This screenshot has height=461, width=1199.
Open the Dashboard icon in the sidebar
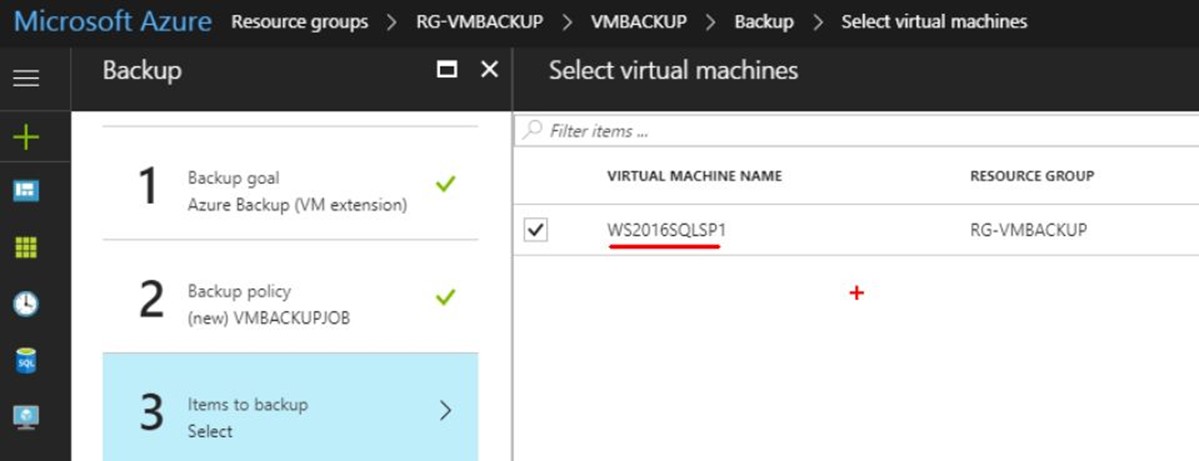point(26,191)
